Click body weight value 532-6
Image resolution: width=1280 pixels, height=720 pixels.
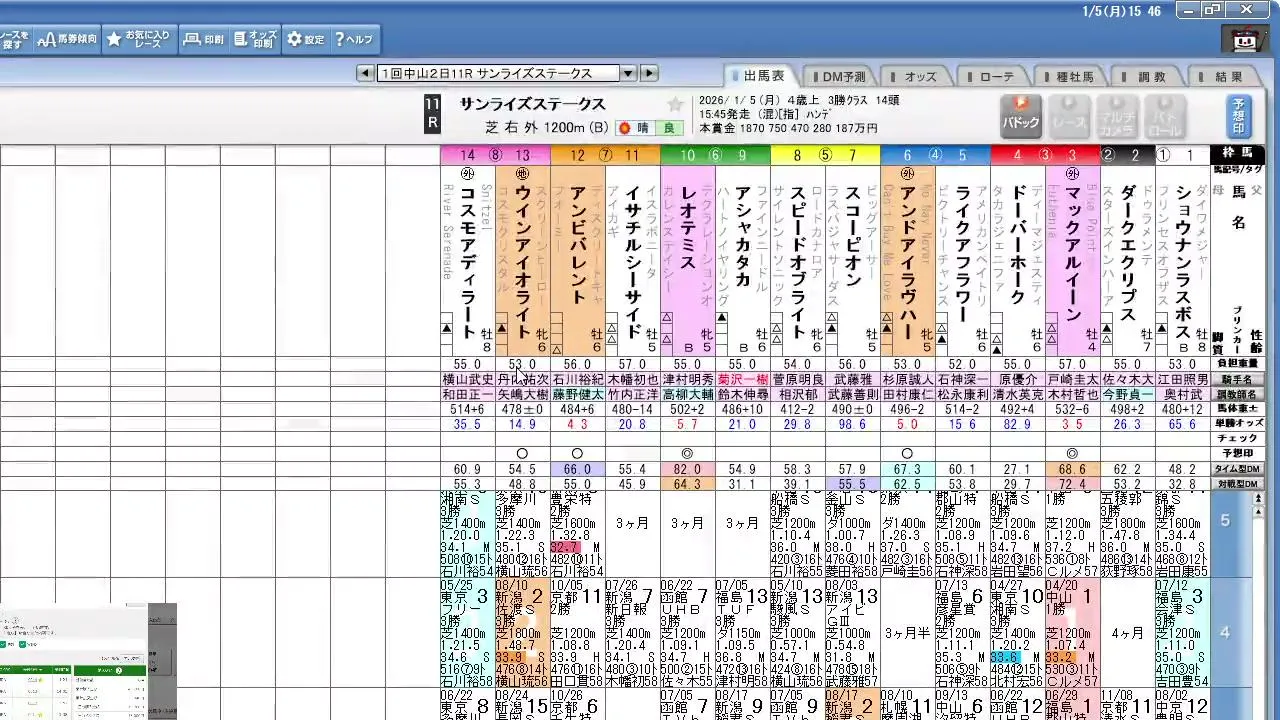[x=1073, y=409]
